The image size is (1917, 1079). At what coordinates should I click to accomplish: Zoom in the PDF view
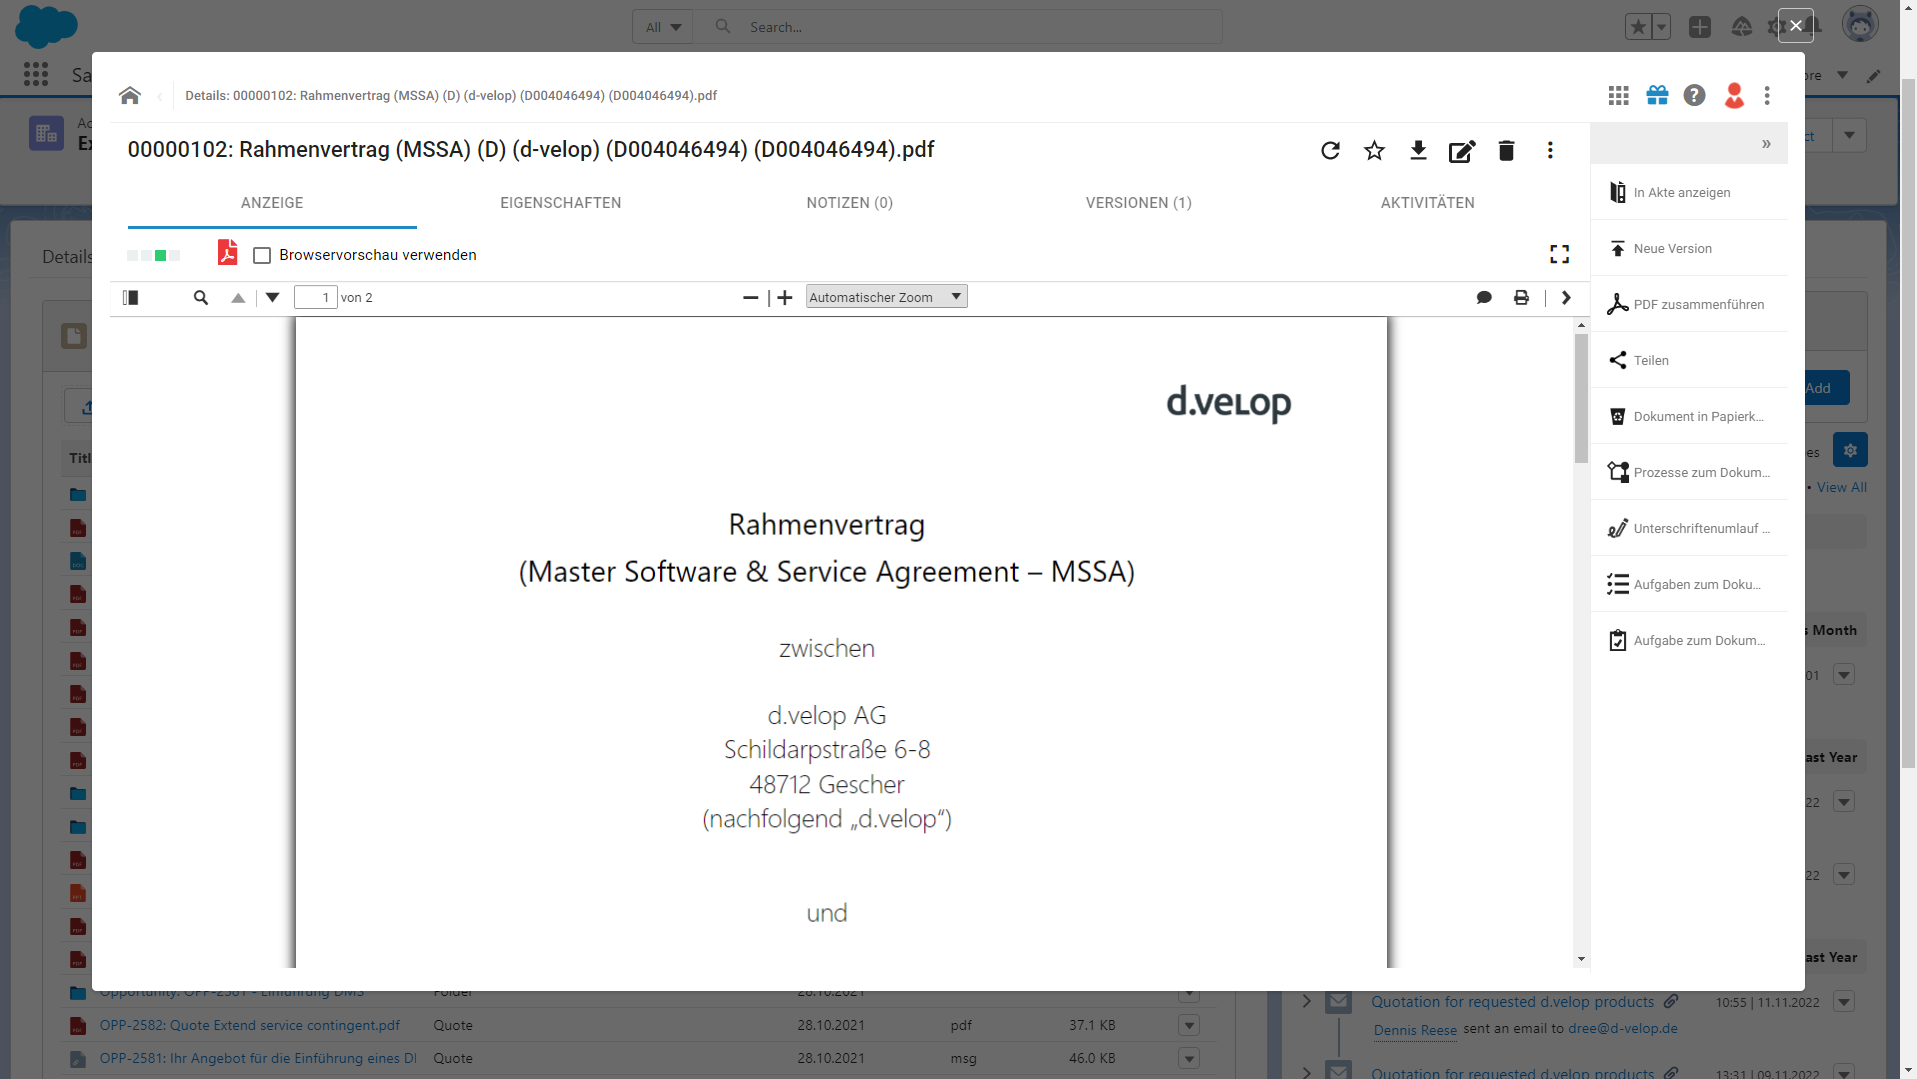pos(785,297)
